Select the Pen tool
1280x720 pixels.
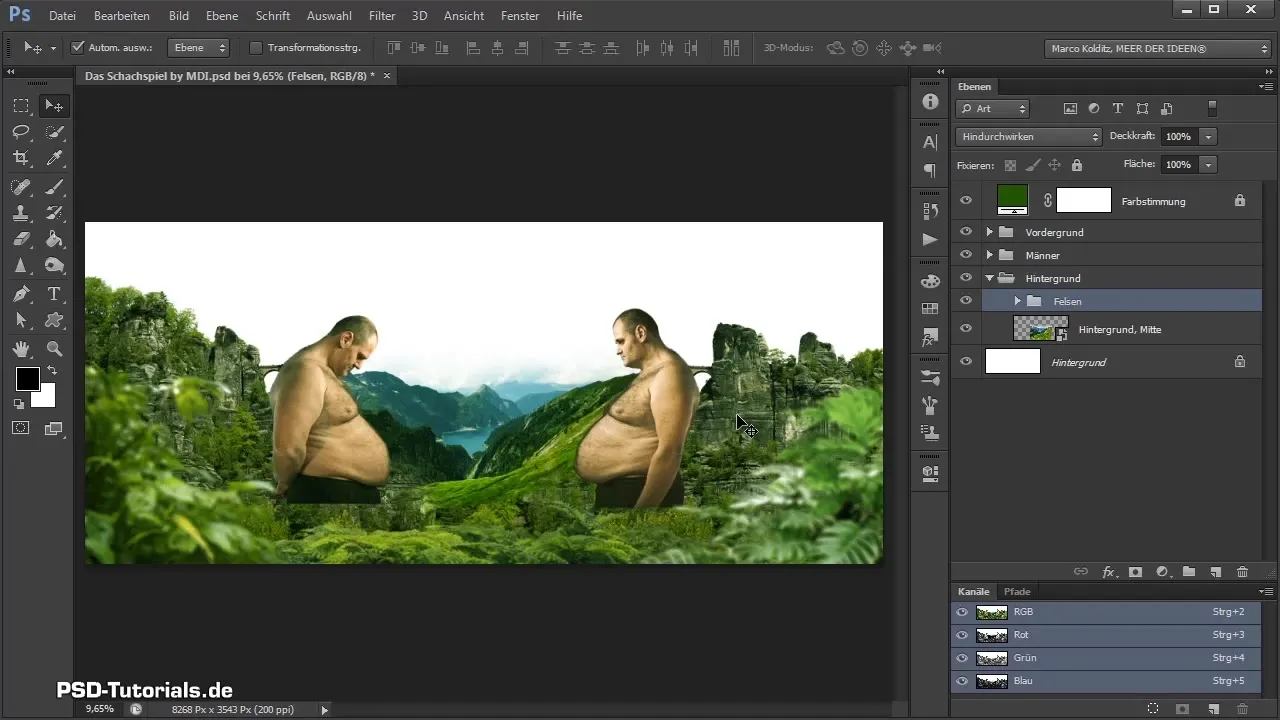[x=20, y=294]
